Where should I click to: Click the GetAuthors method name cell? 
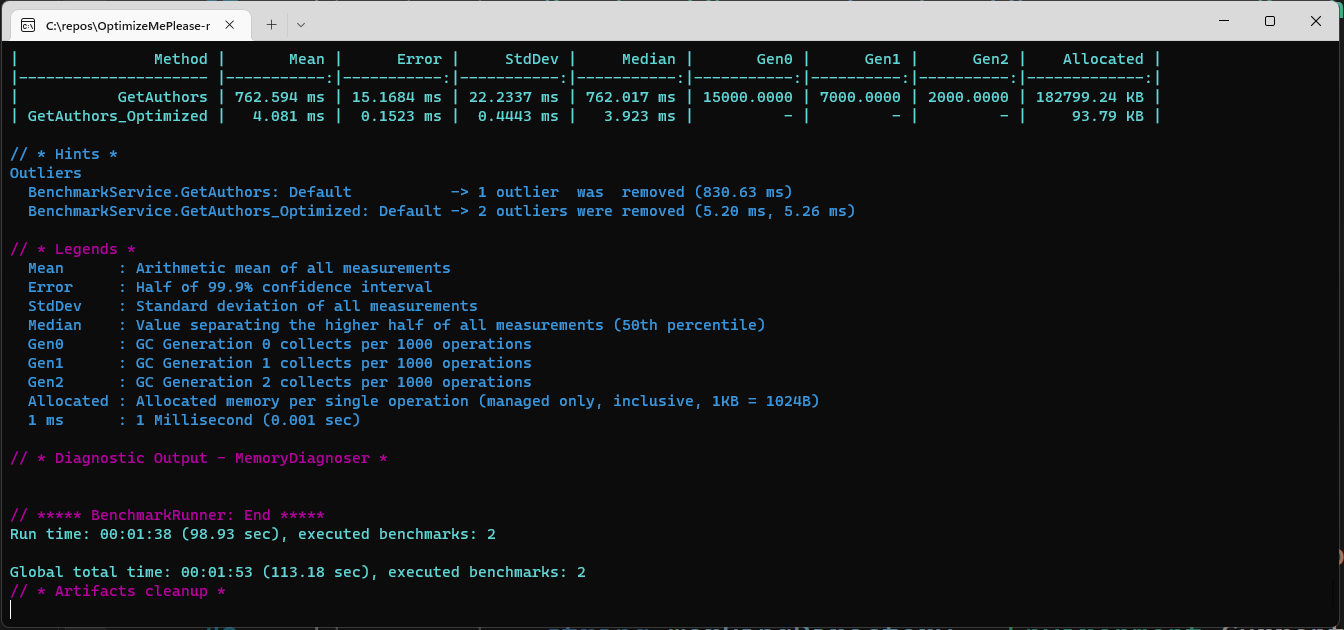[163, 97]
